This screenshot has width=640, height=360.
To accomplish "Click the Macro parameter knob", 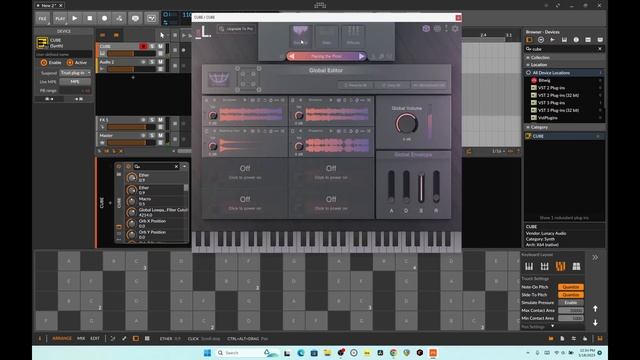I will pyautogui.click(x=131, y=201).
